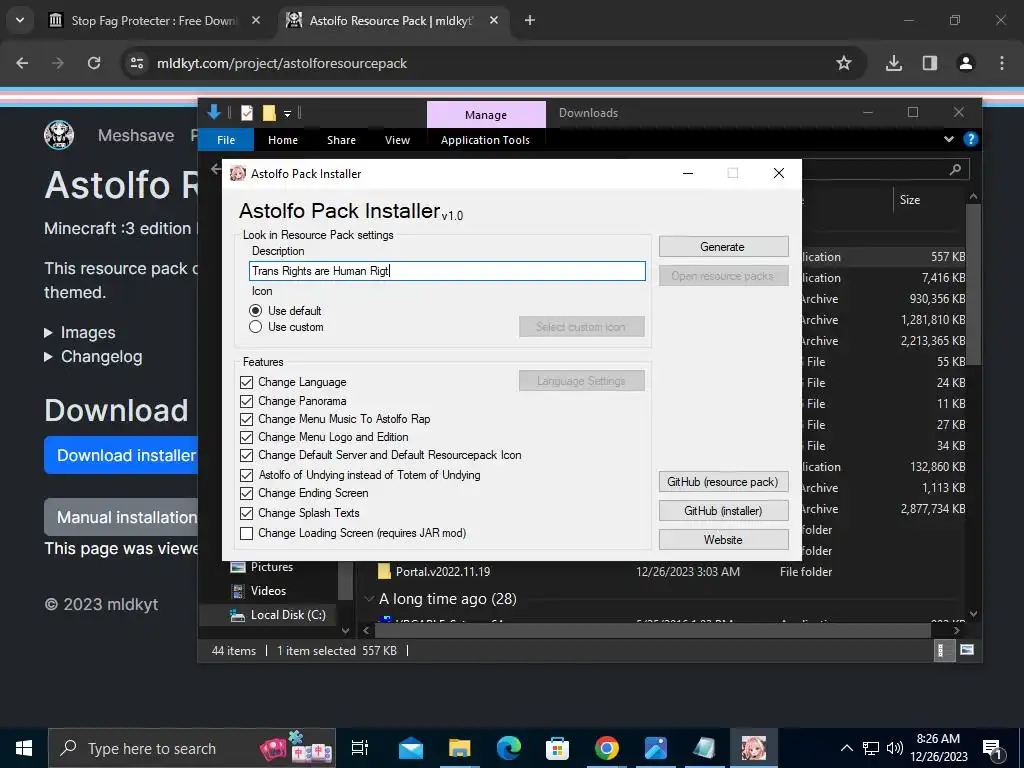Image resolution: width=1024 pixels, height=768 pixels.
Task: Toggle Change Splash Texts checkbox
Action: (246, 513)
